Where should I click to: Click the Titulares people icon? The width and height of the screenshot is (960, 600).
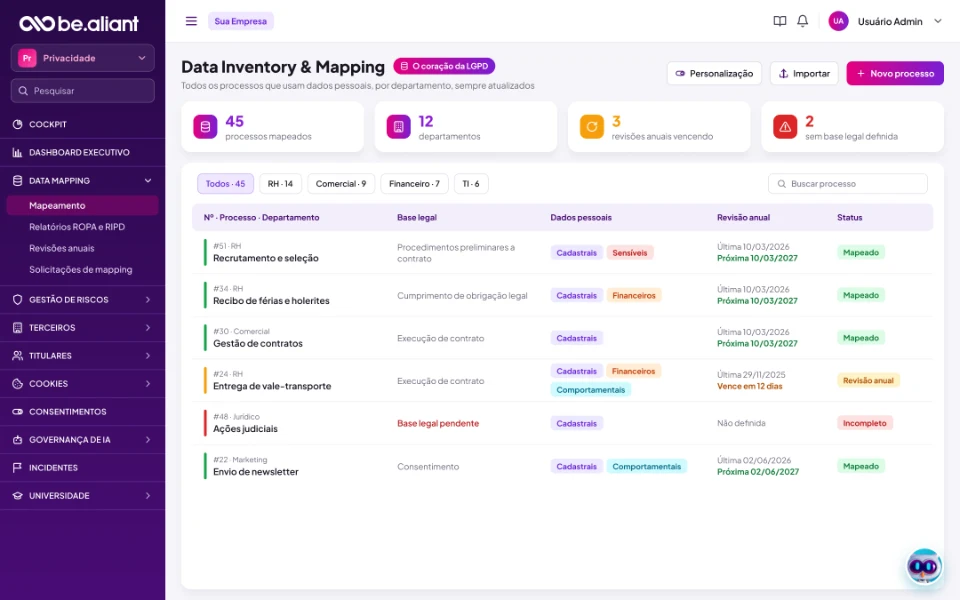pos(17,356)
